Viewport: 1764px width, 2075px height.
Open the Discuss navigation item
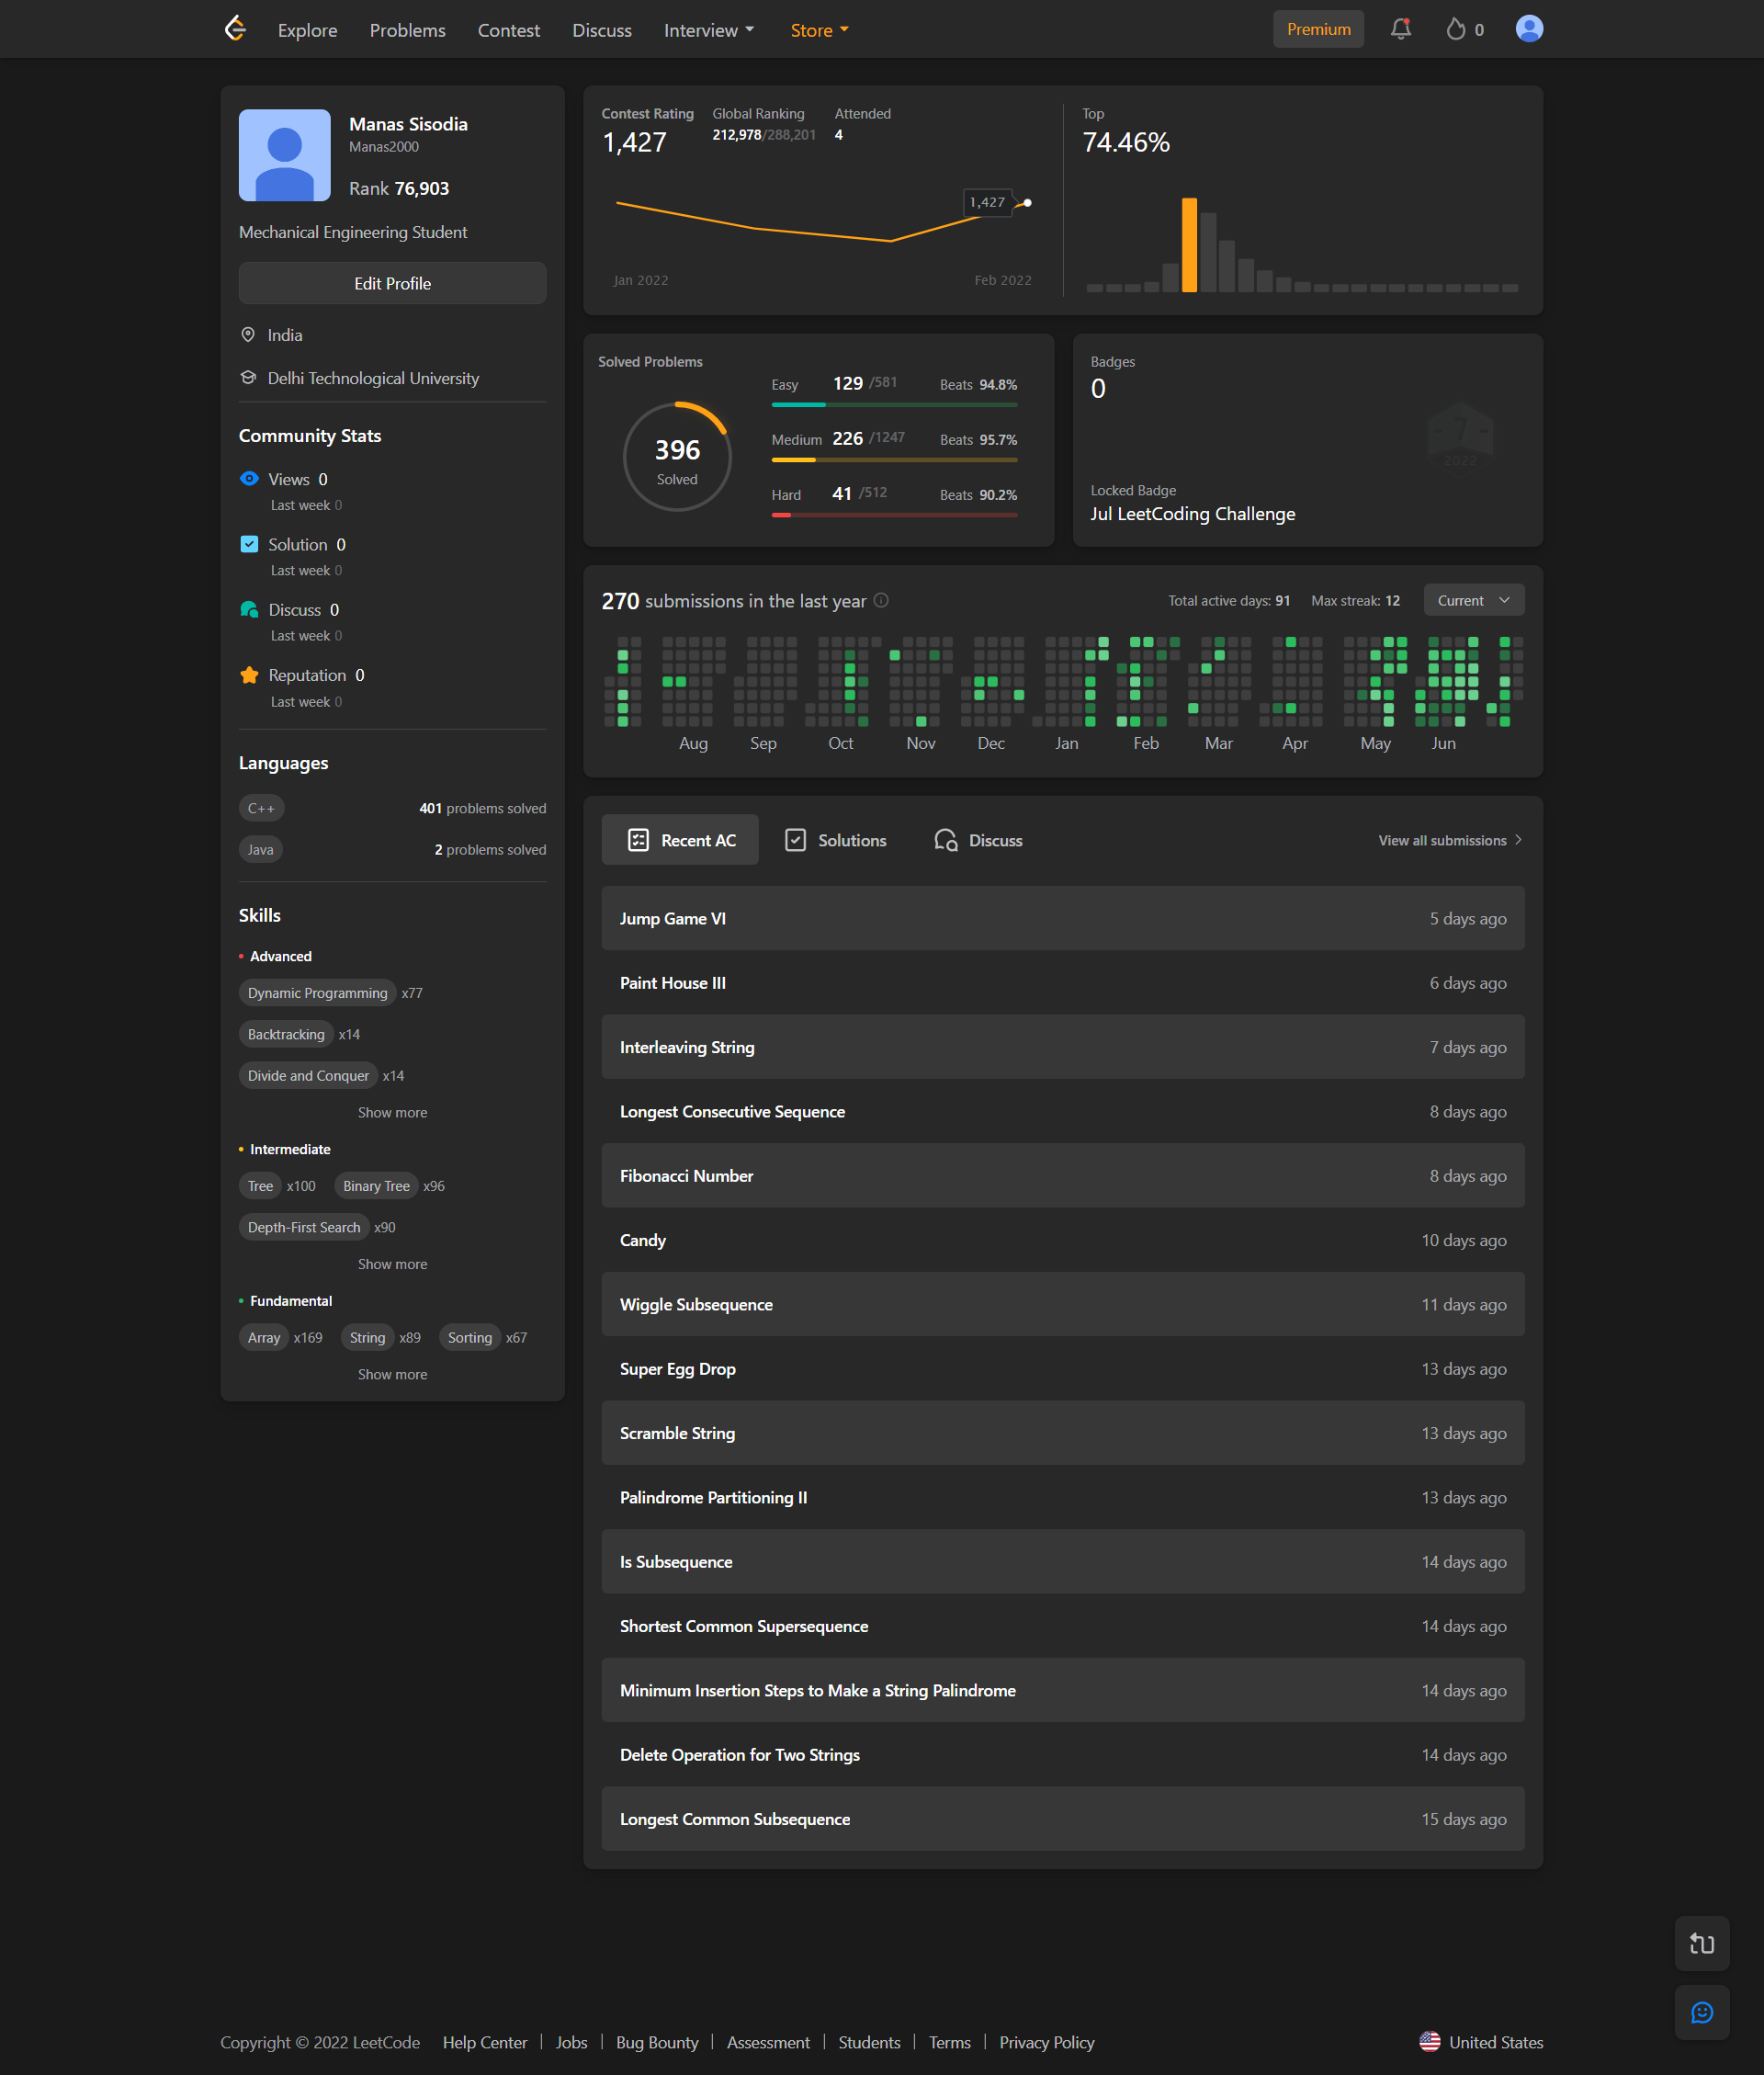(601, 30)
